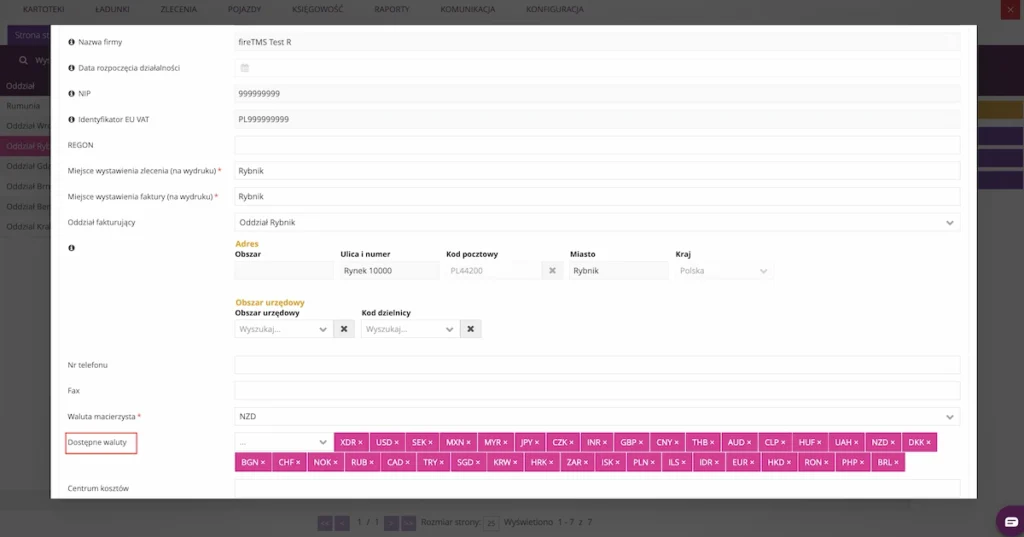Remove XDR currency tag

tap(360, 443)
